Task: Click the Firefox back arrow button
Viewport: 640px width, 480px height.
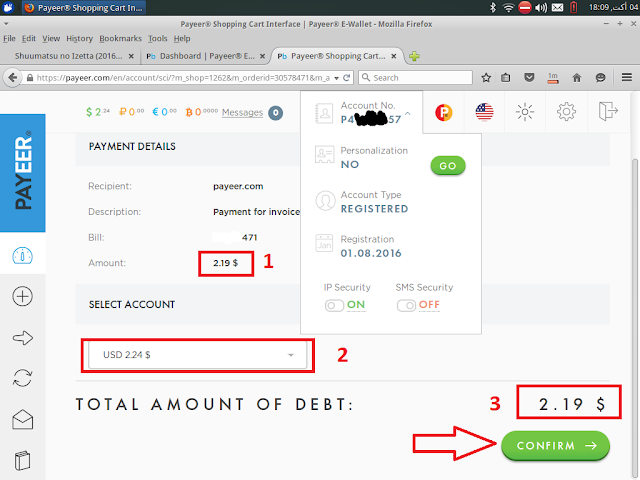Action: (x=13, y=78)
